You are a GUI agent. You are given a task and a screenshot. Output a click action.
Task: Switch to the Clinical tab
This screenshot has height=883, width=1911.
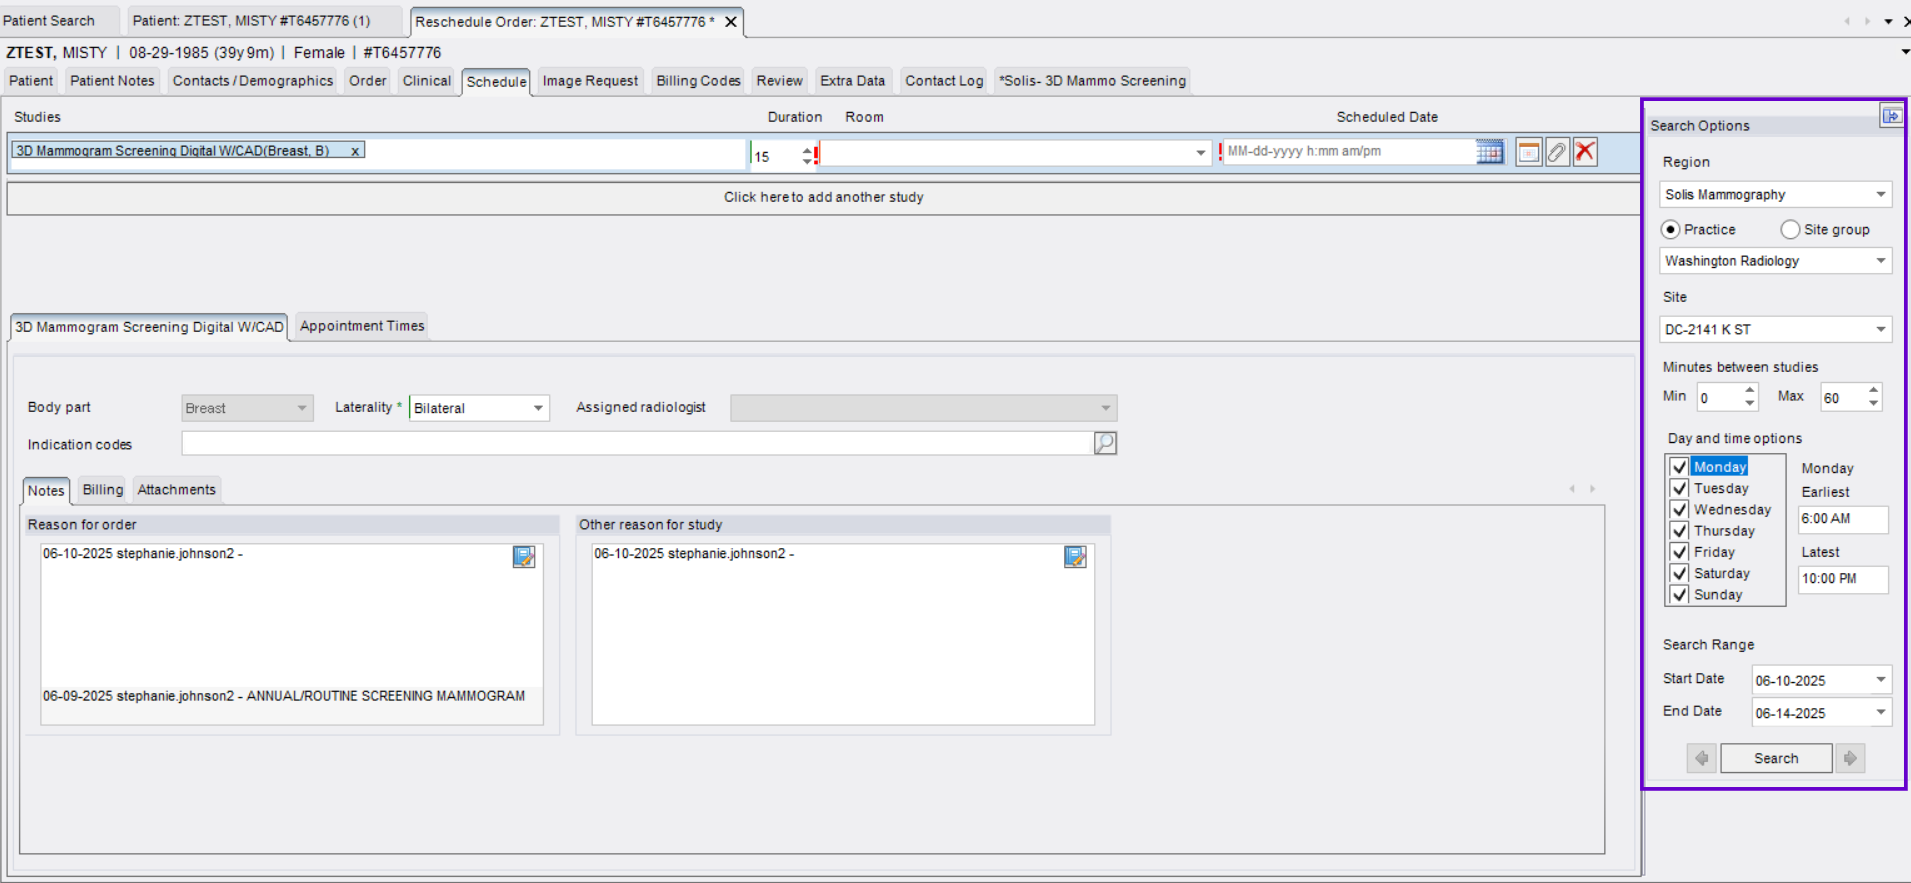[x=427, y=81]
